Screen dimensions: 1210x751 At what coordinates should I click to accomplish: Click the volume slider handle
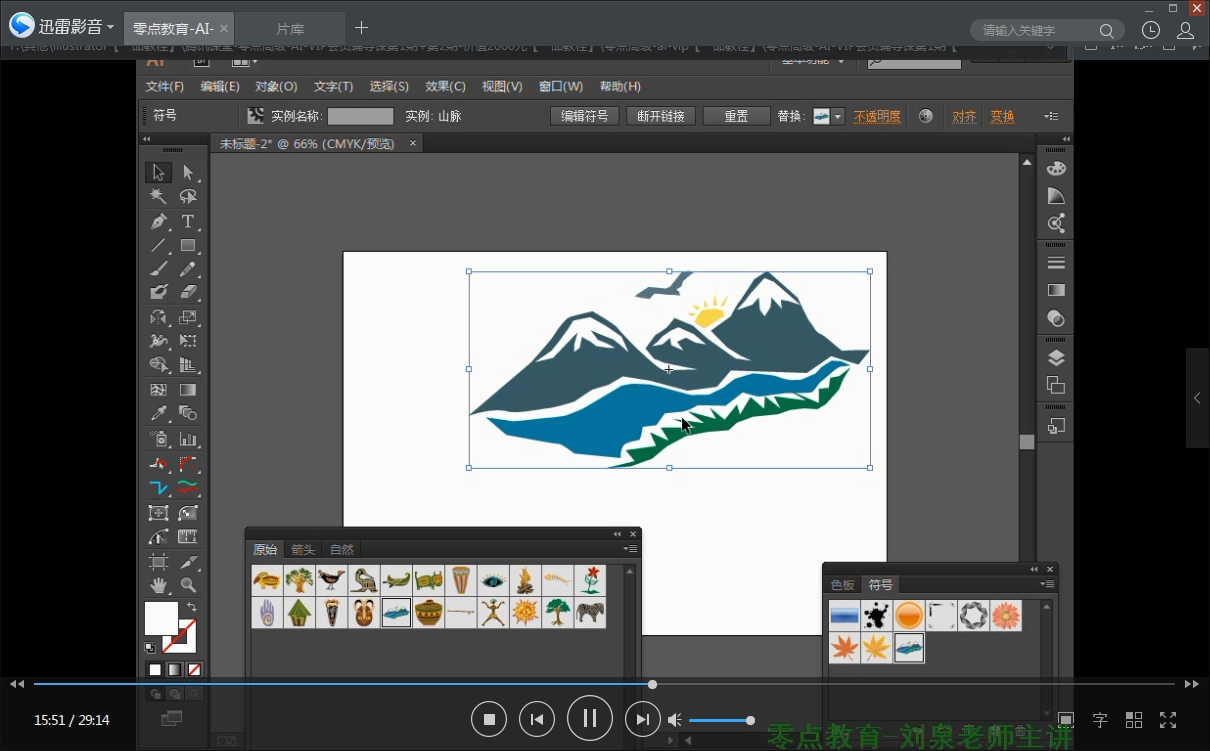pos(750,720)
